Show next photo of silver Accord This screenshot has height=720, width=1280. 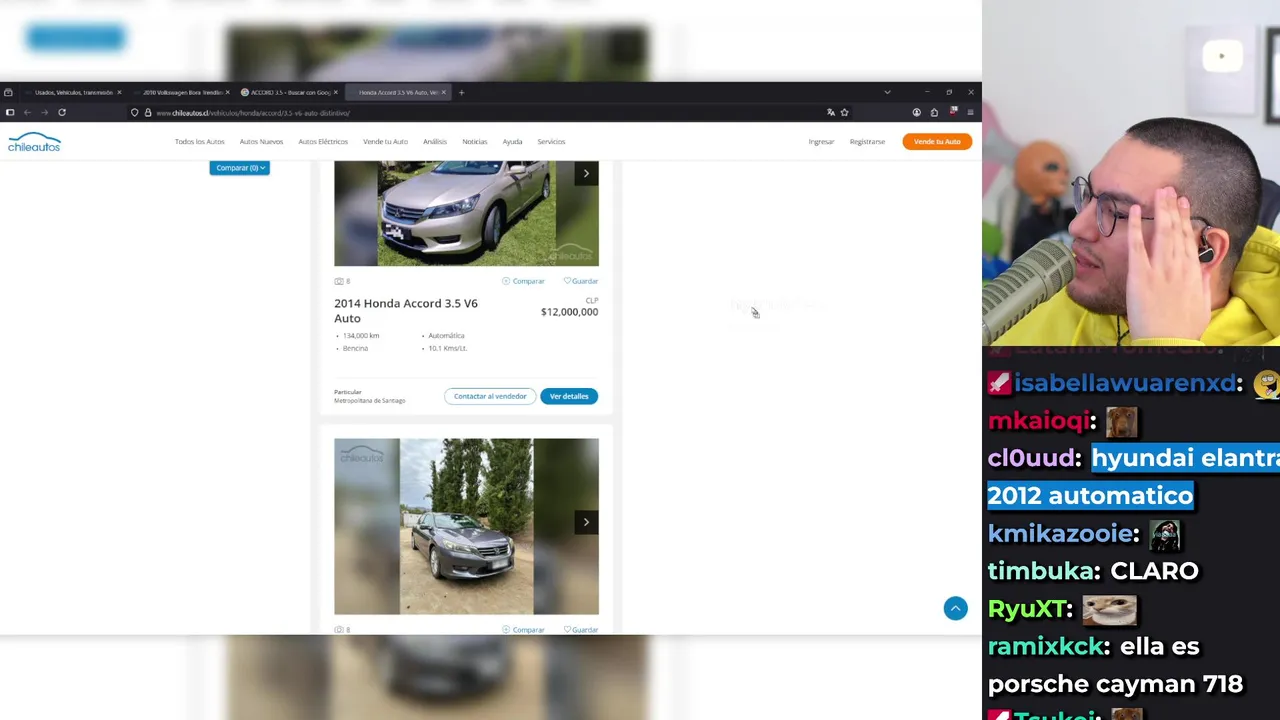pos(586,174)
